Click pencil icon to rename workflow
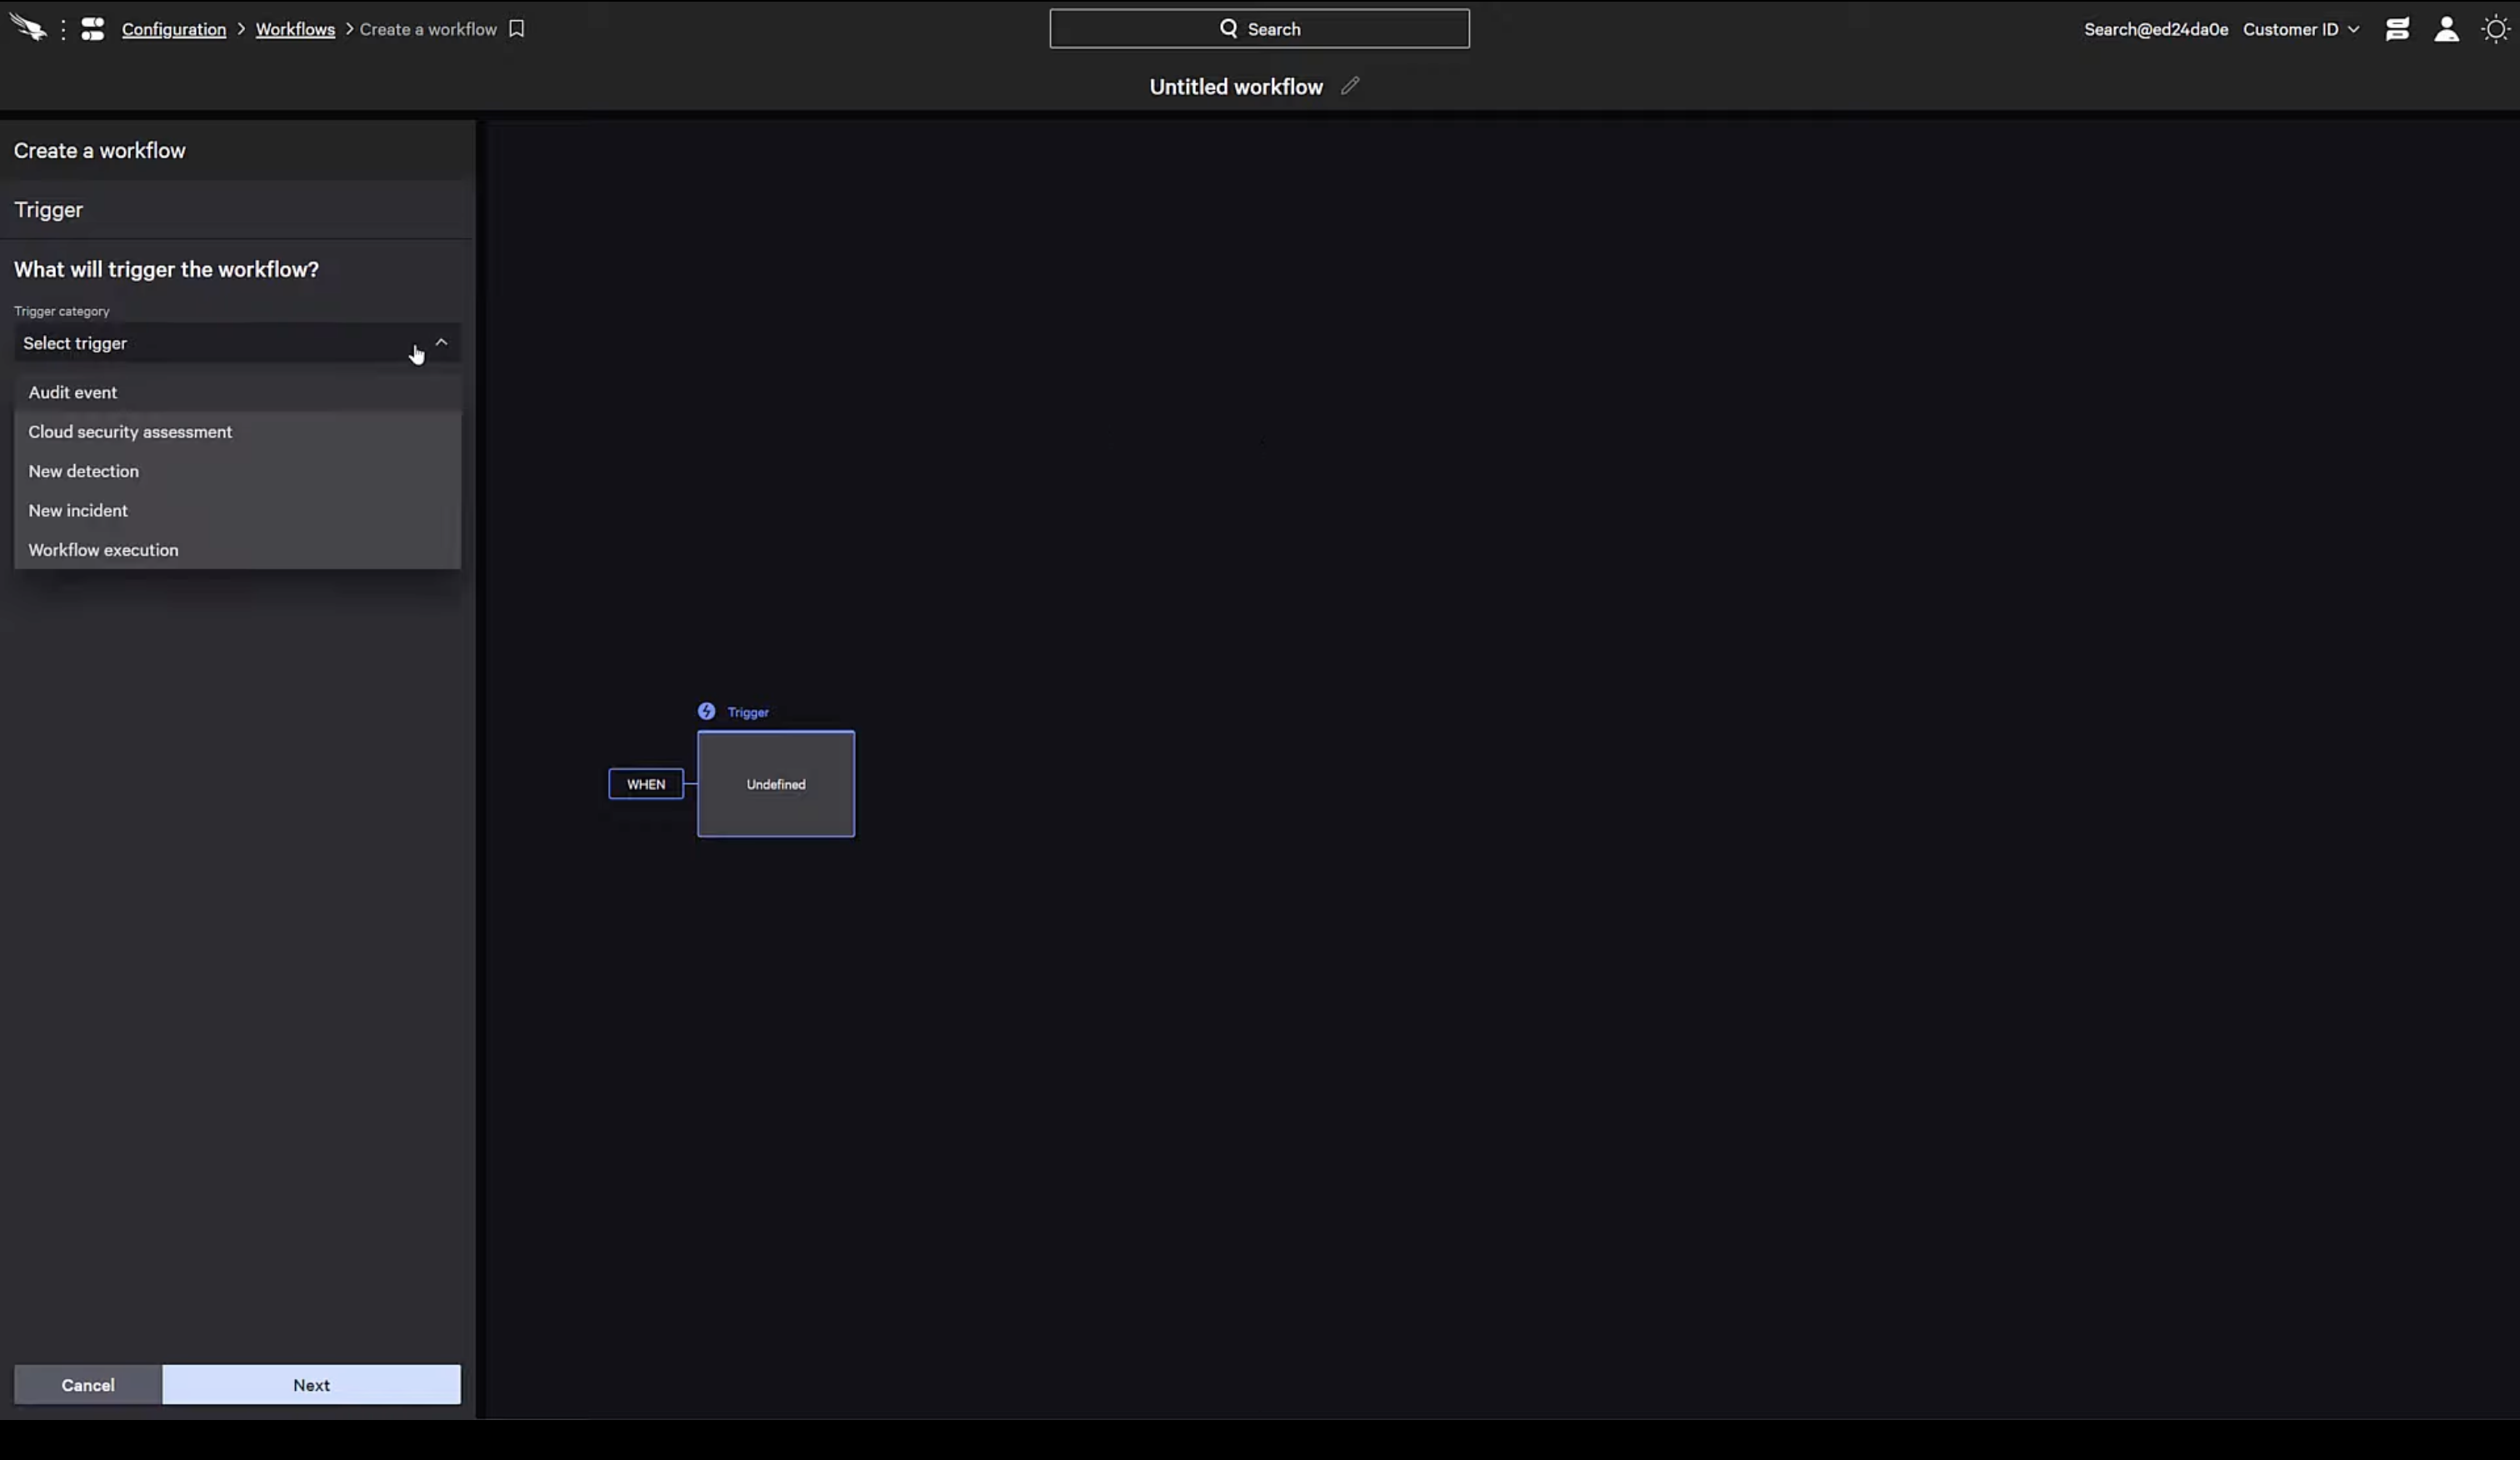 pos(1350,86)
